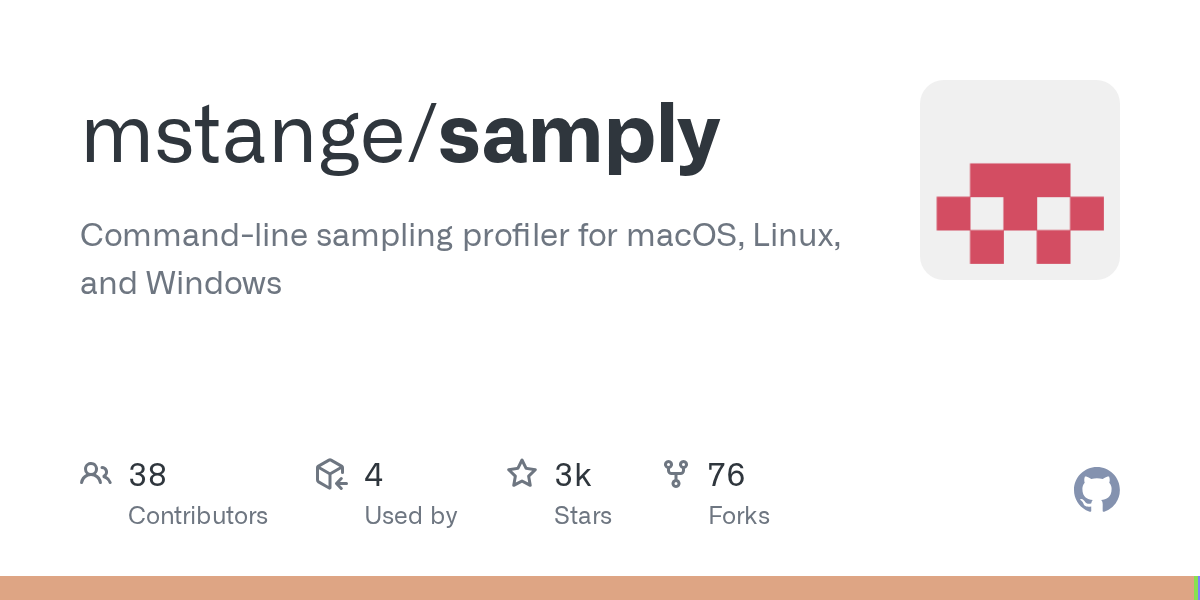Click the contributor count 38
Viewport: 1200px width, 600px height.
click(x=147, y=475)
